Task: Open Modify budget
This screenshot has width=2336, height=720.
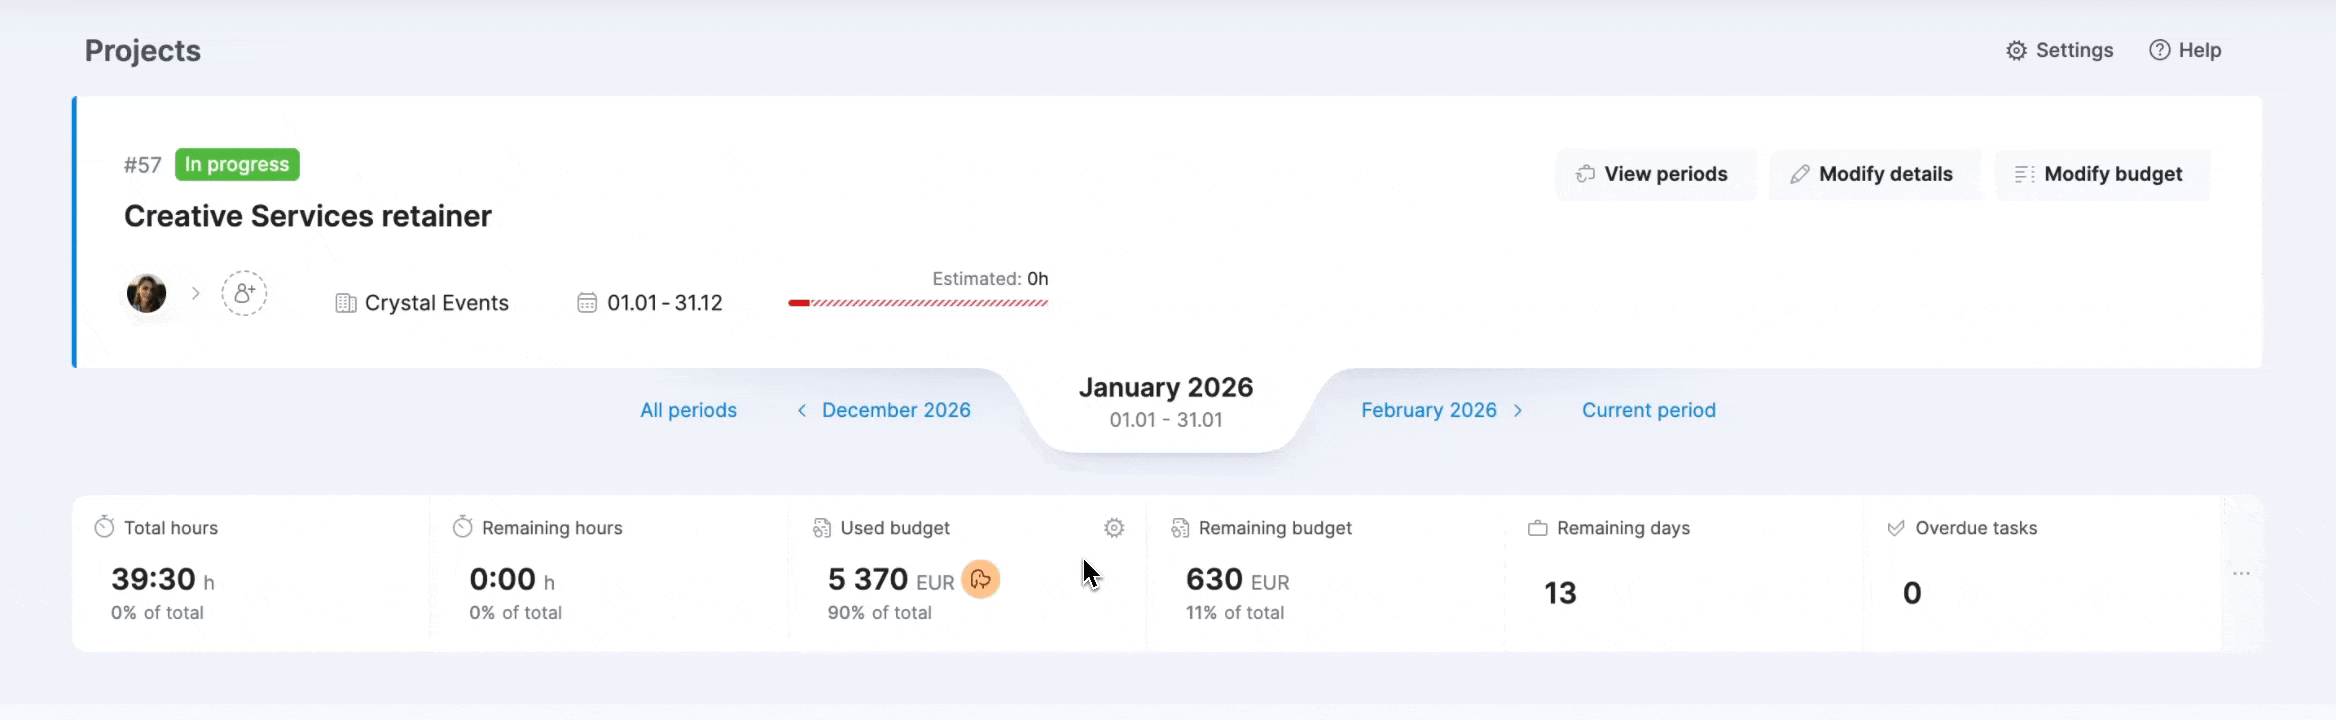Action: pyautogui.click(x=2100, y=174)
